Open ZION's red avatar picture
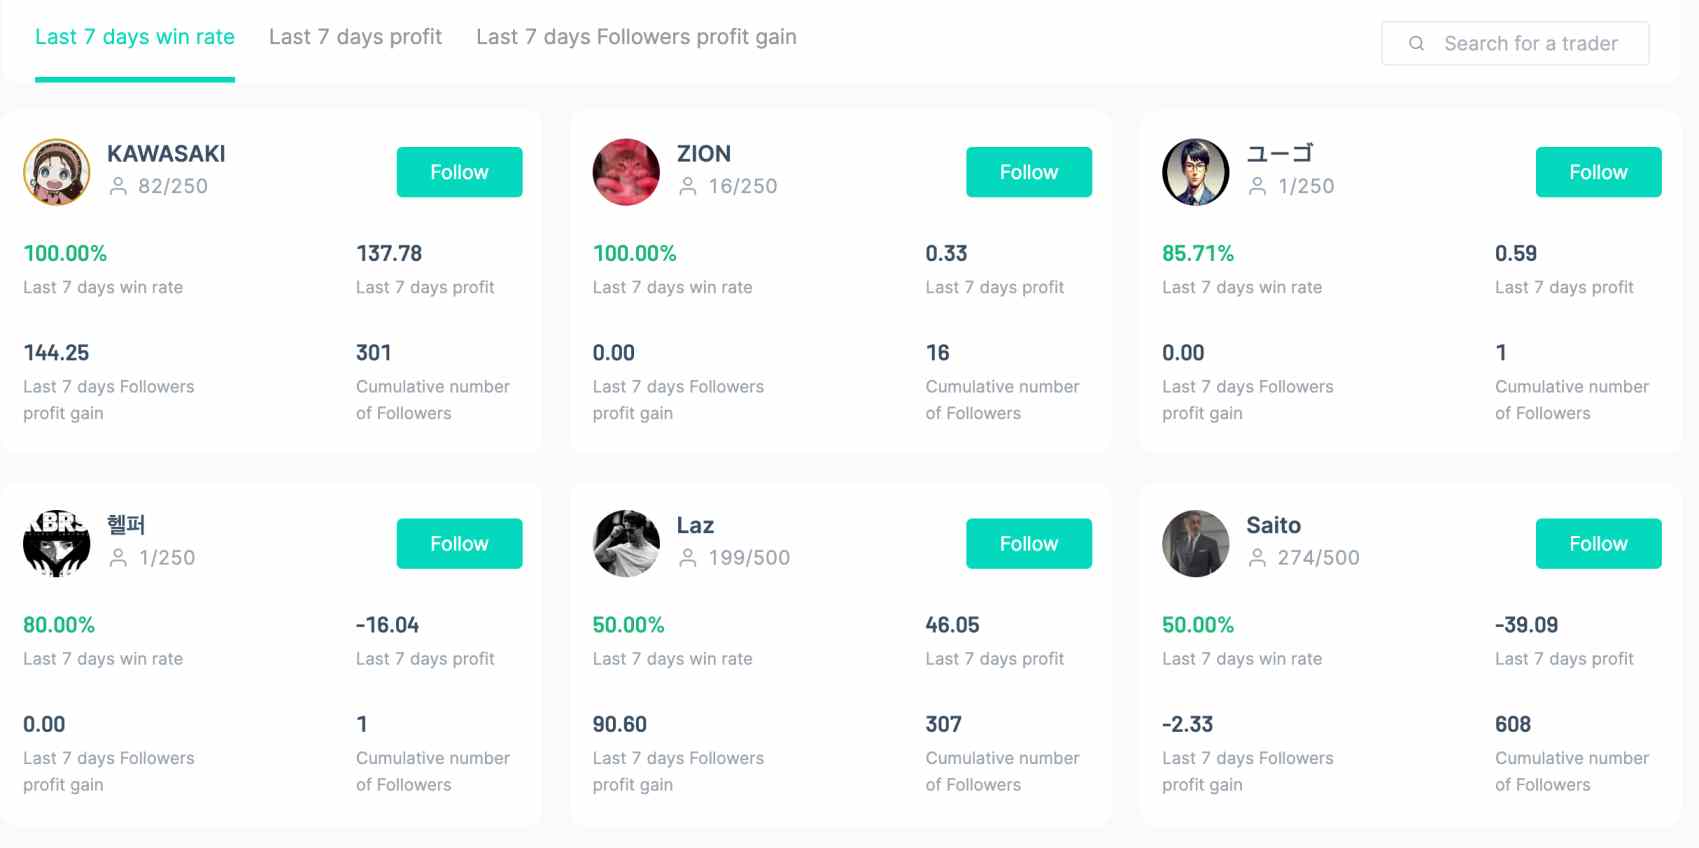The width and height of the screenshot is (1699, 848). click(626, 172)
